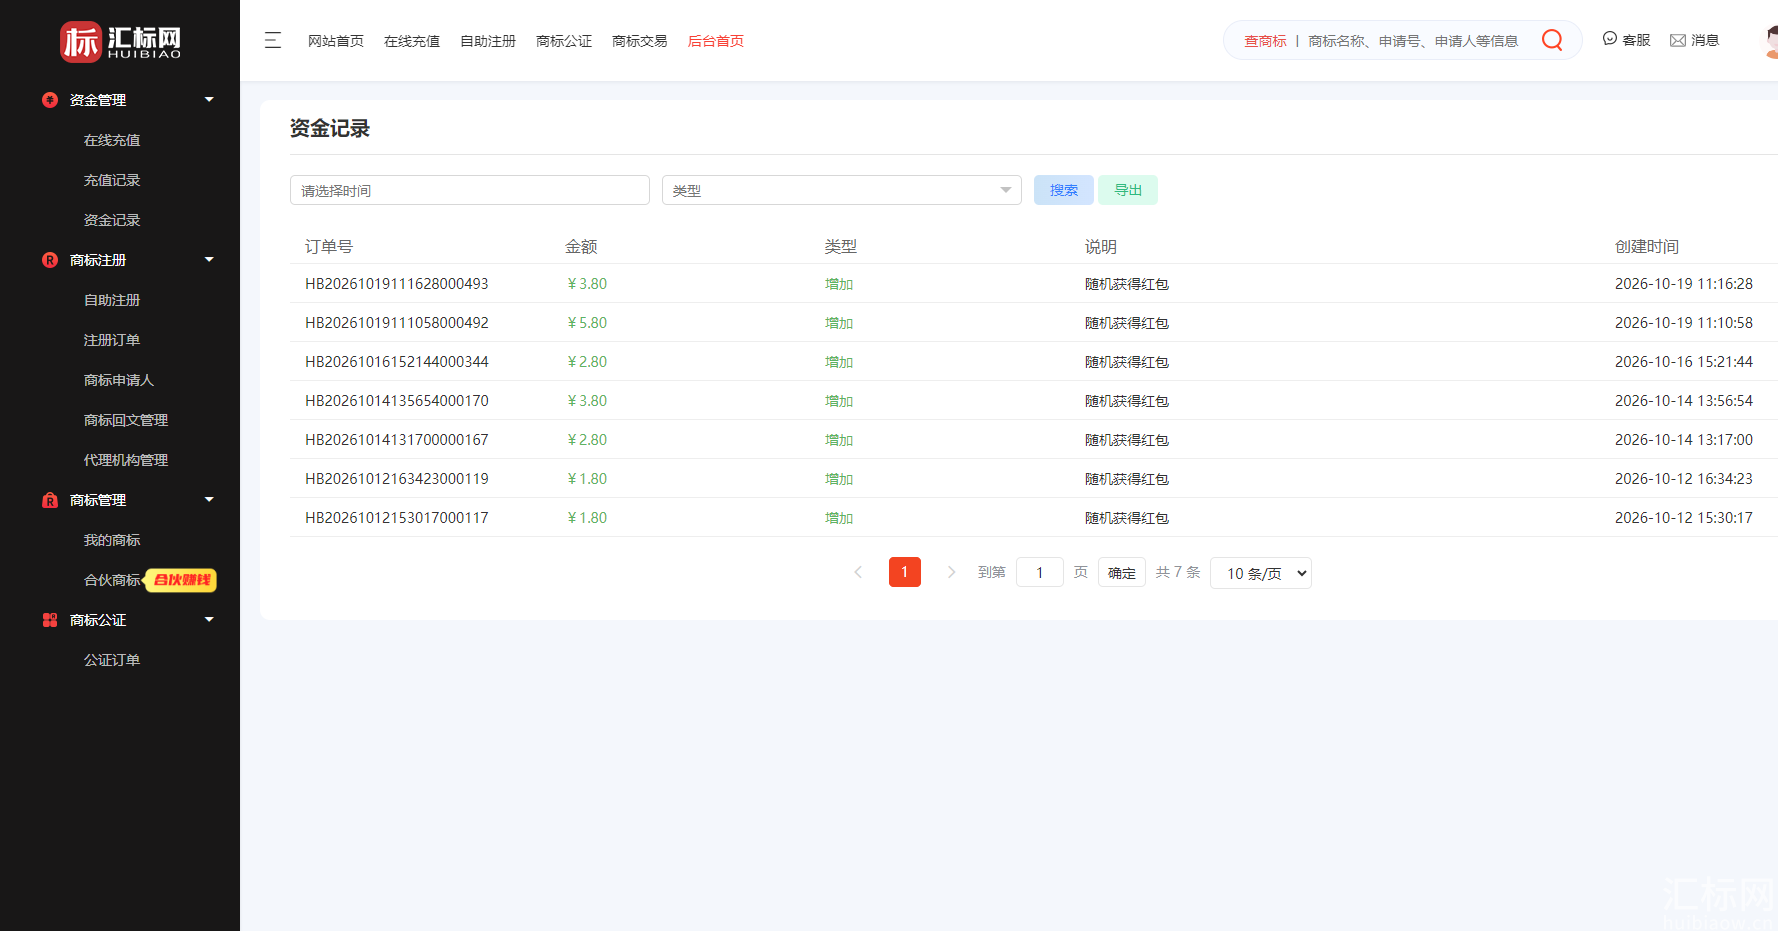Select order HB20261019111628000493

pyautogui.click(x=397, y=284)
